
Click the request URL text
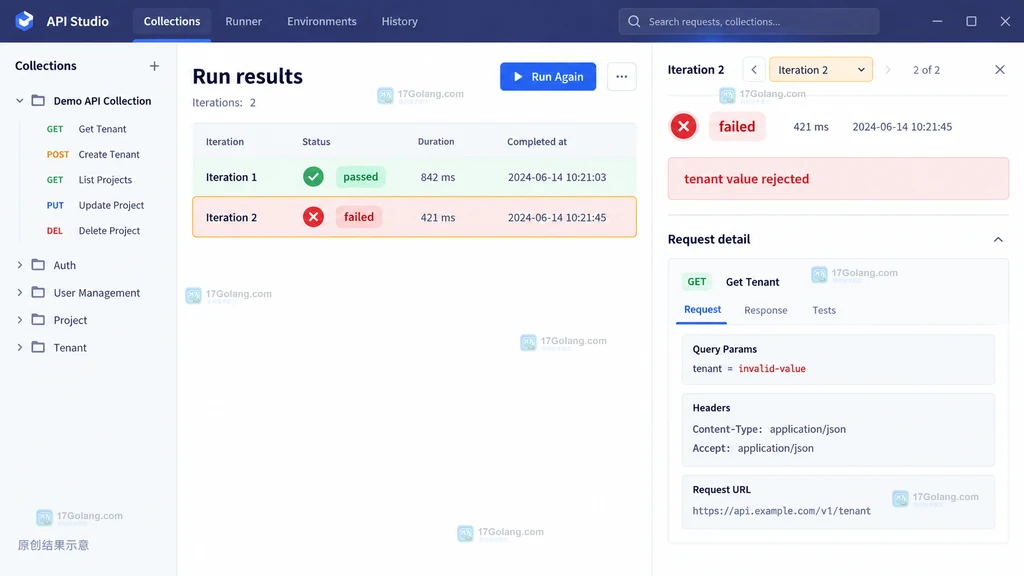coord(781,511)
